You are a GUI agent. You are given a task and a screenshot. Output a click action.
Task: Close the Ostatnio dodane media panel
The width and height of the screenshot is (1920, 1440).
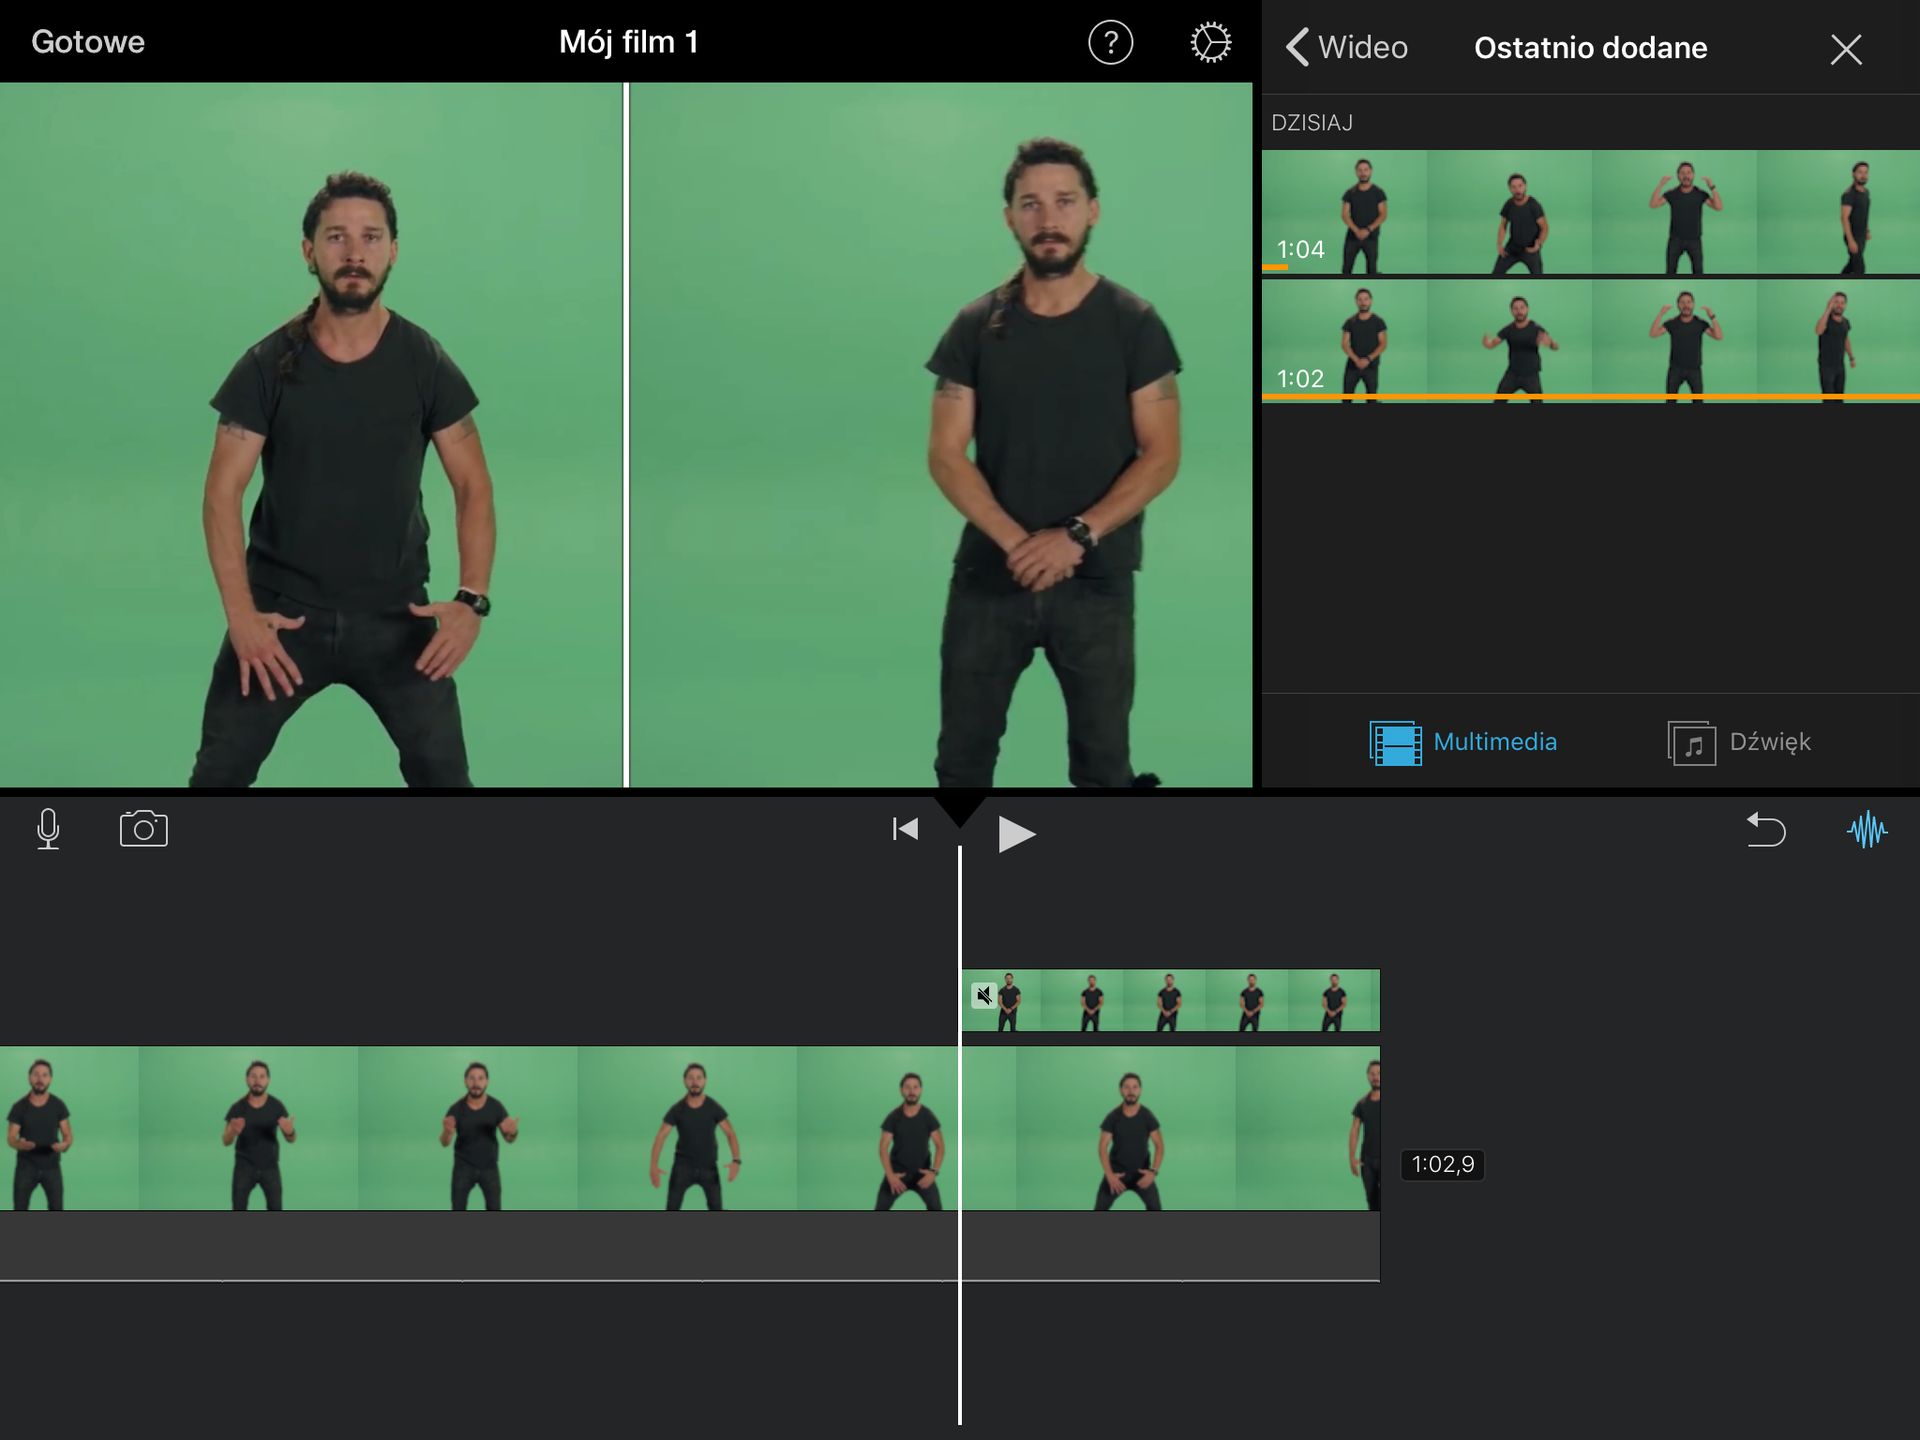[1846, 49]
